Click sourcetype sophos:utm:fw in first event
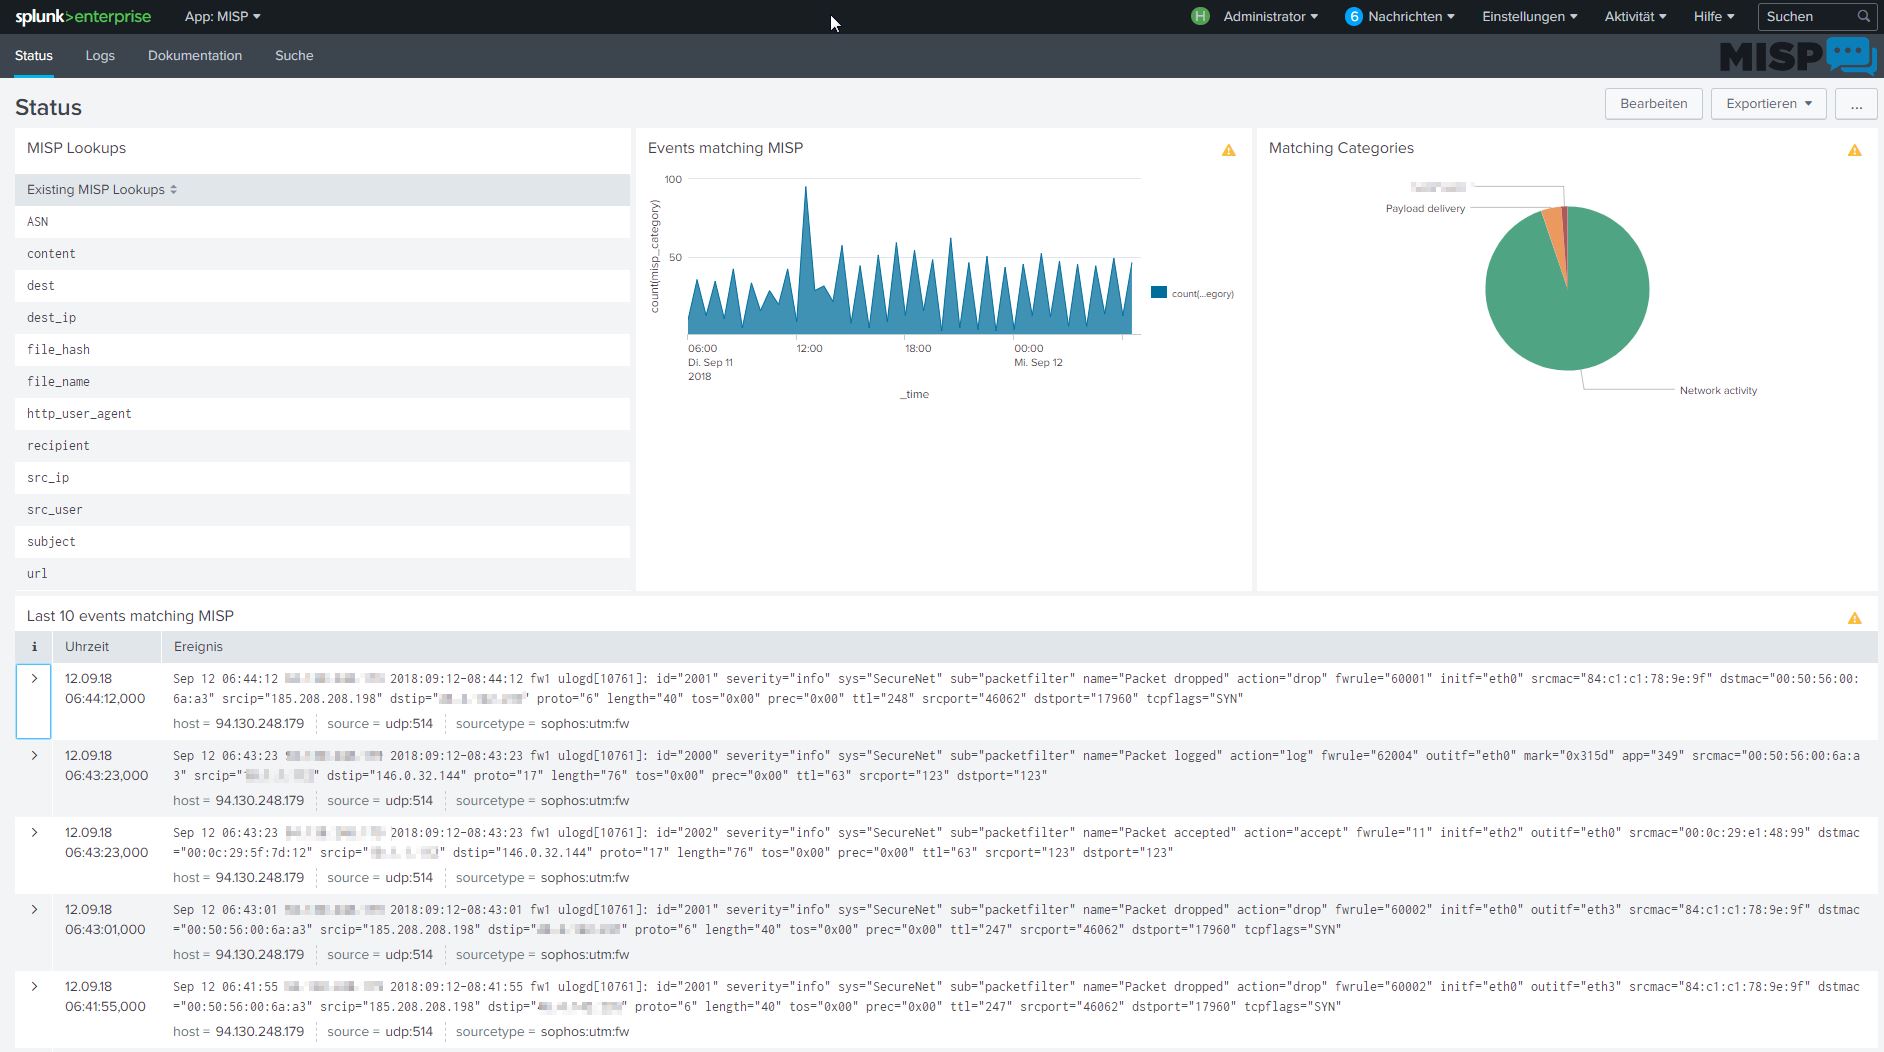The width and height of the screenshot is (1884, 1052). (585, 724)
